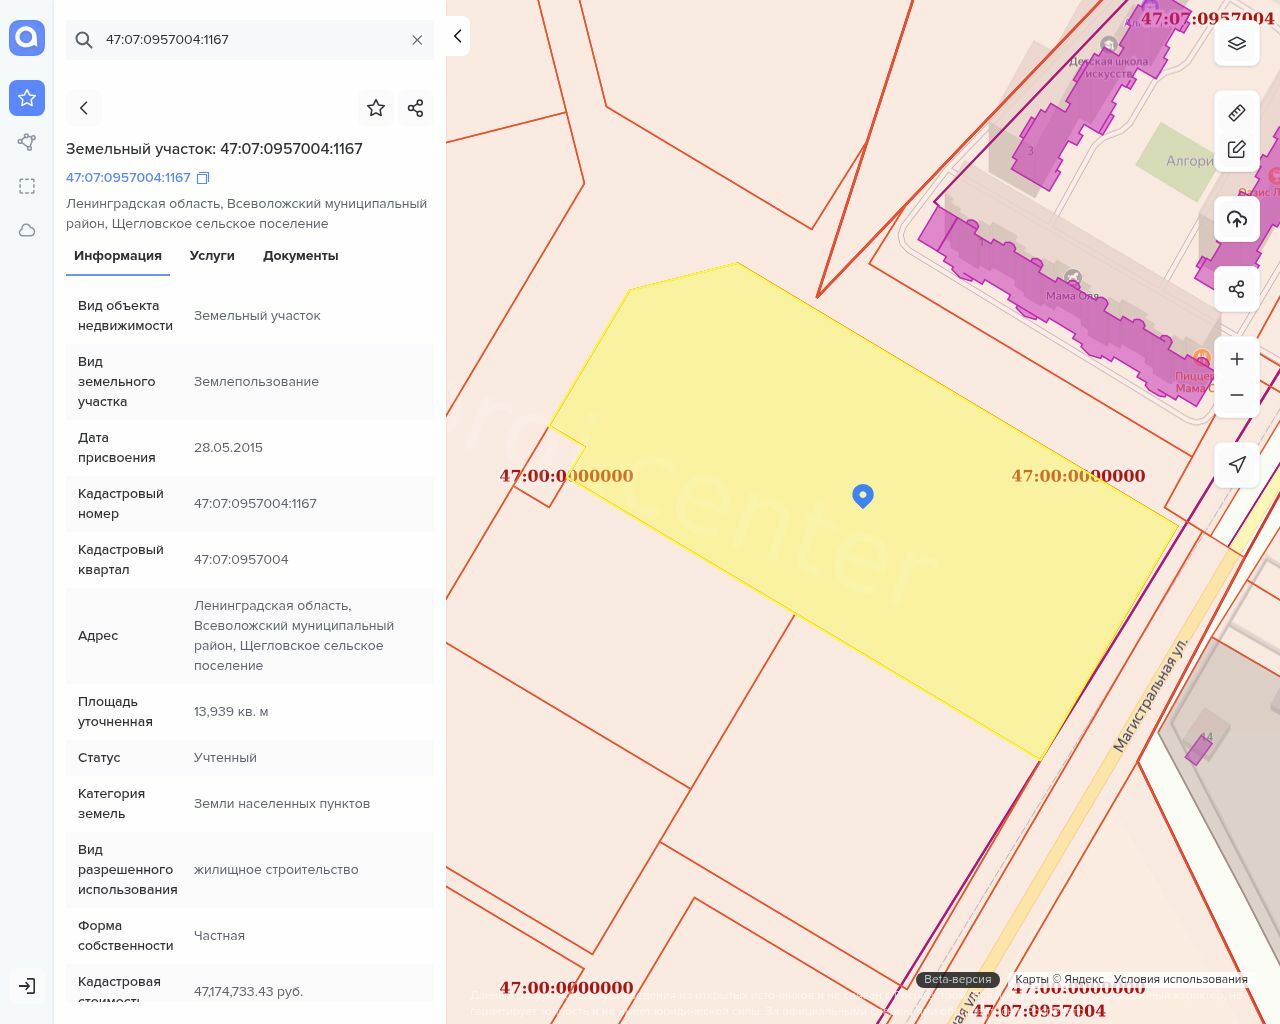
Task: Locate my position with navigation arrow
Action: [x=1237, y=465]
